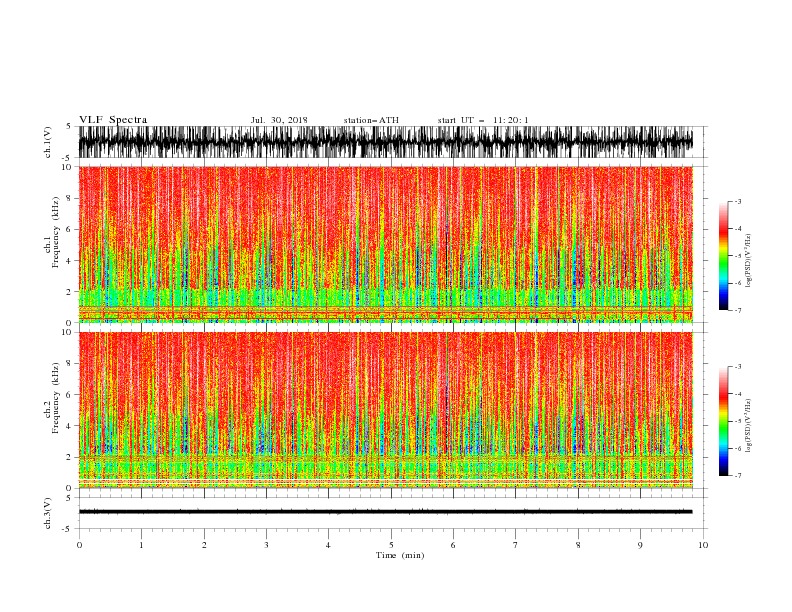Click the ch.1 PSD color bar
Viewport: 792px width, 612px height.
[x=723, y=256]
